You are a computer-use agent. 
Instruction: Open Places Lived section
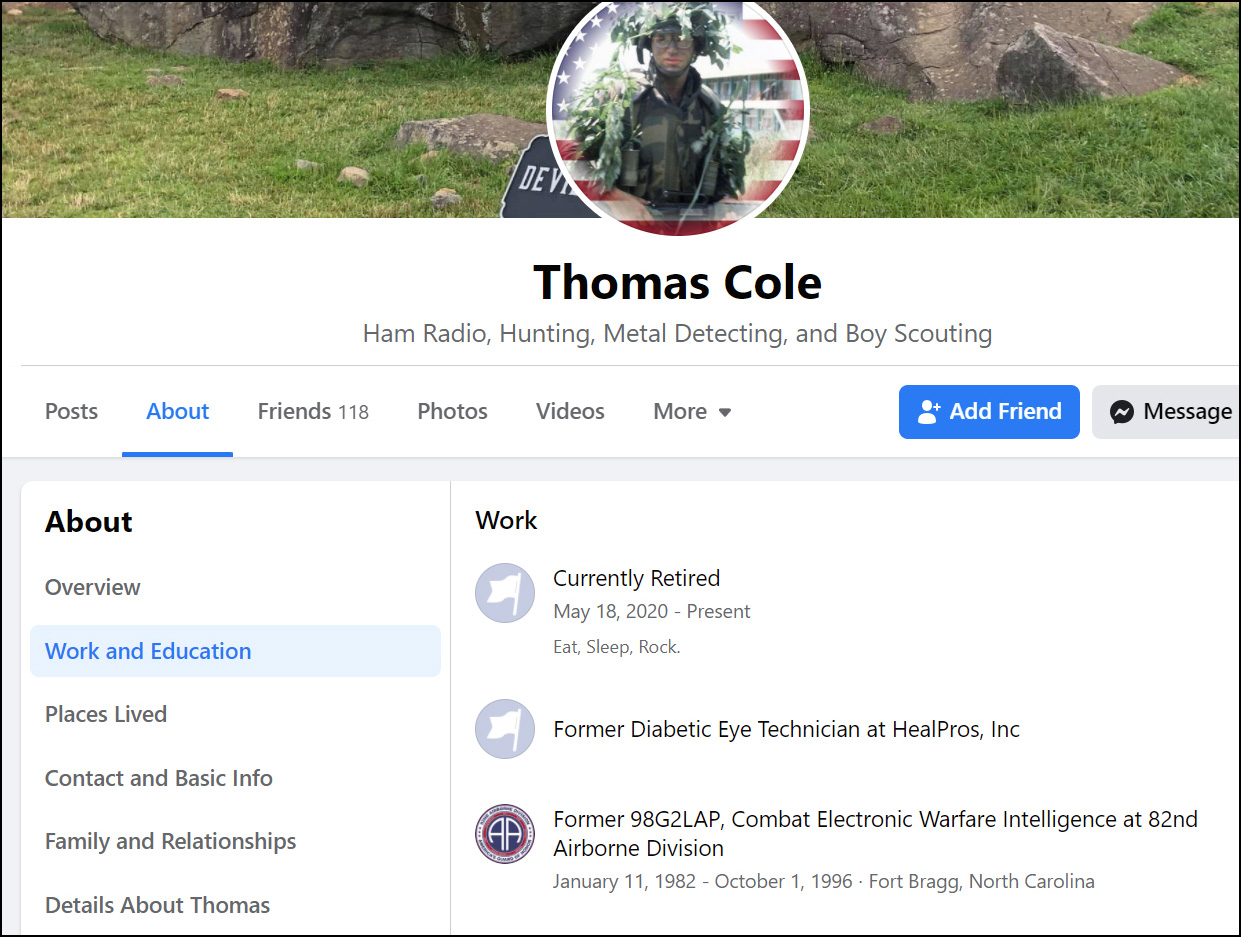pyautogui.click(x=106, y=714)
